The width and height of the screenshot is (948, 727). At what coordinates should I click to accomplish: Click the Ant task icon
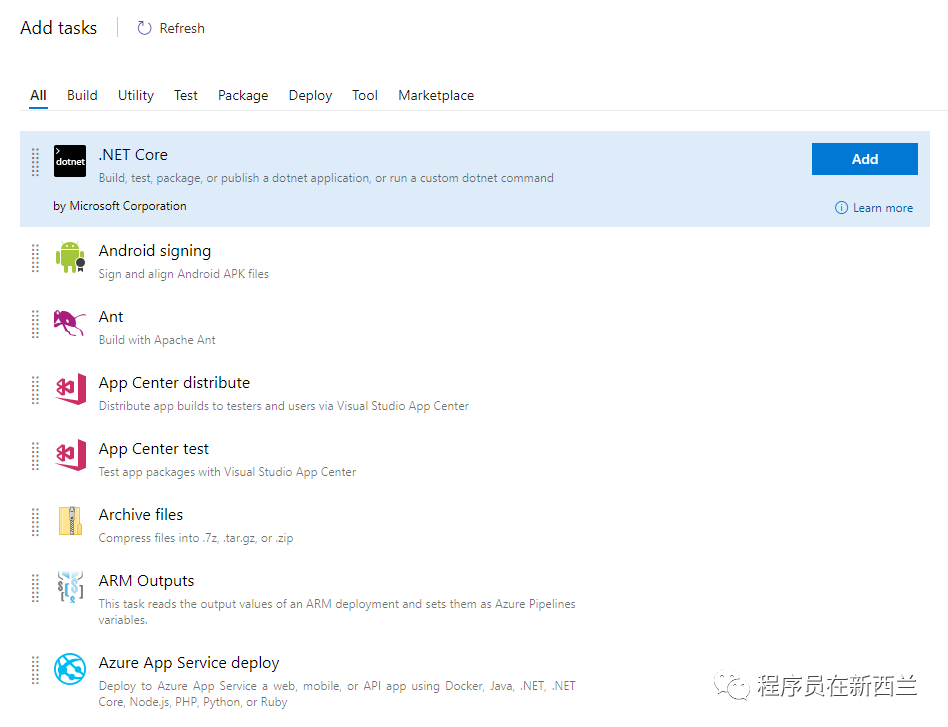(70, 323)
